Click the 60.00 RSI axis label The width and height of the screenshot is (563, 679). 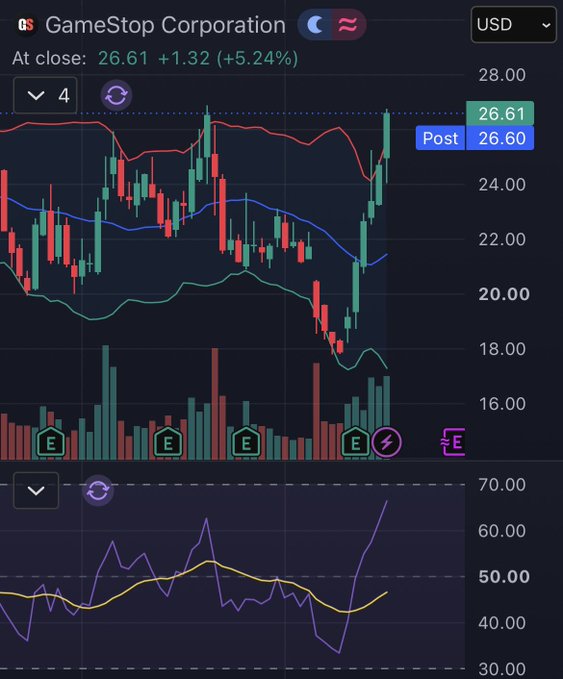click(502, 531)
